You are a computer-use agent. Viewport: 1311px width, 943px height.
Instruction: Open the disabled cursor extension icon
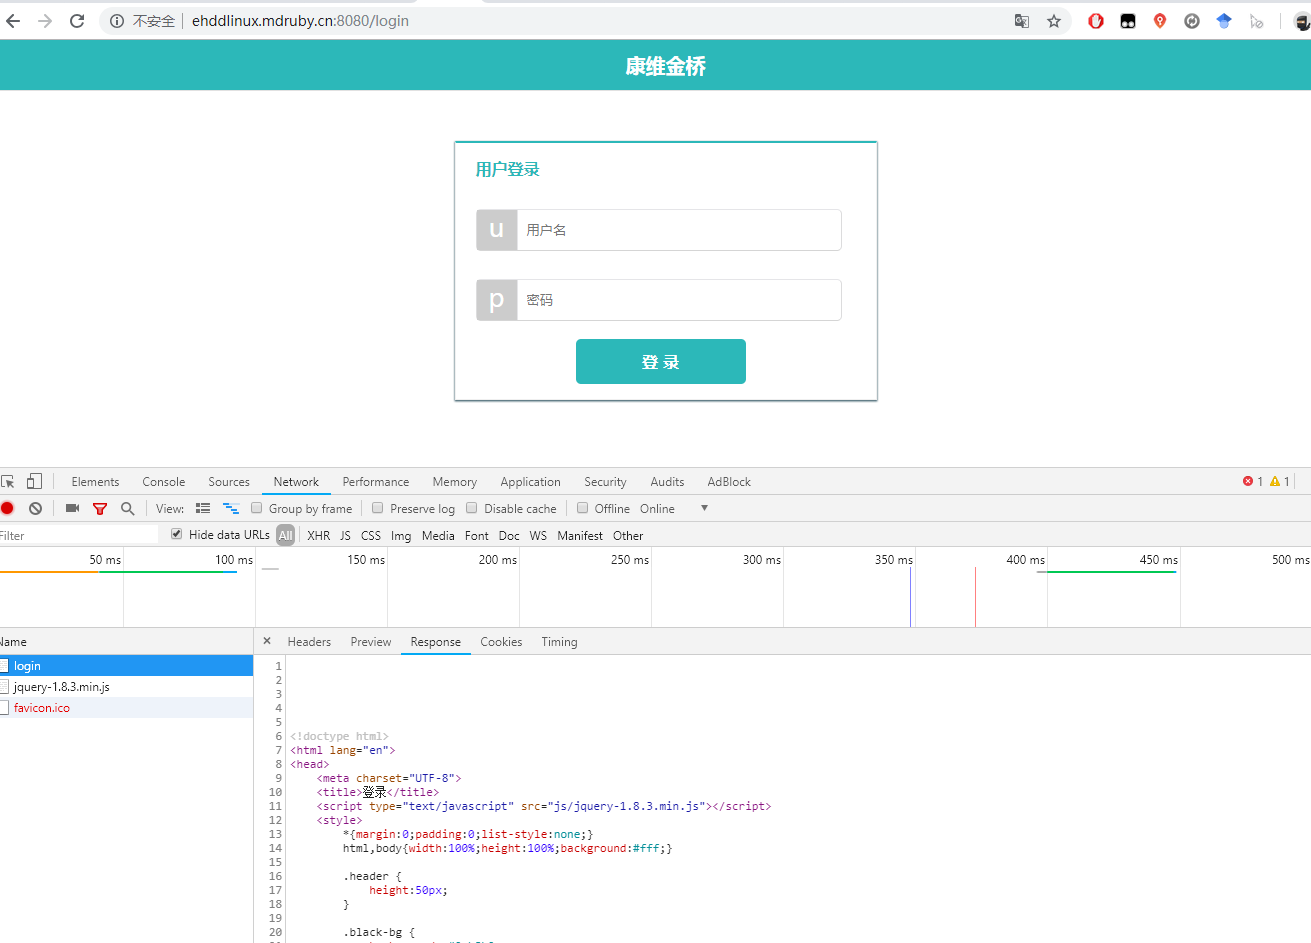[1257, 21]
